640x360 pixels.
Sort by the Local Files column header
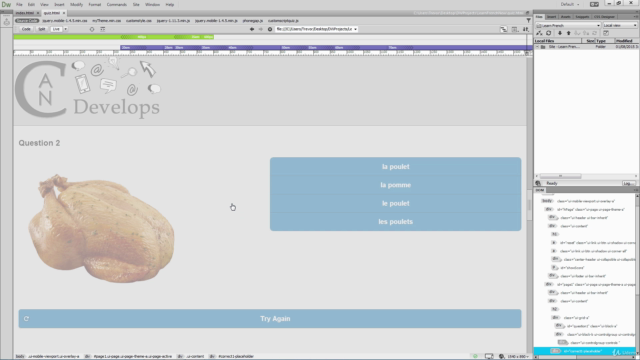coord(558,41)
